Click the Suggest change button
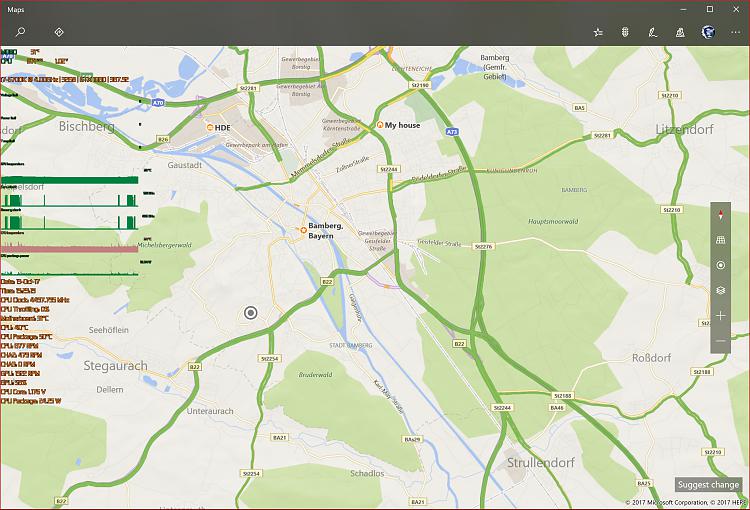Image resolution: width=750 pixels, height=510 pixels. click(708, 485)
